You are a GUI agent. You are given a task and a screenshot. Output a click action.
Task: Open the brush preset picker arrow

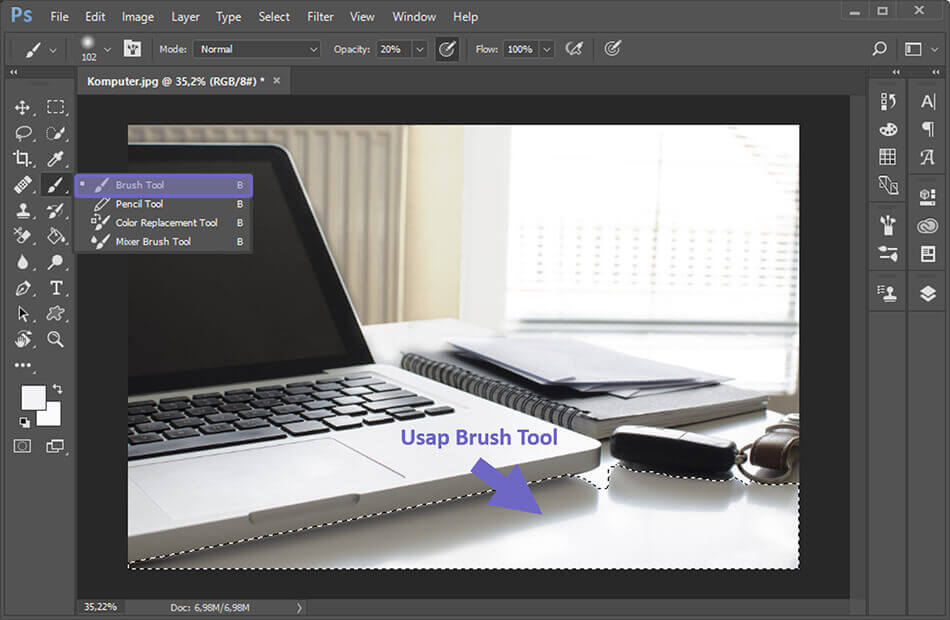tap(107, 49)
